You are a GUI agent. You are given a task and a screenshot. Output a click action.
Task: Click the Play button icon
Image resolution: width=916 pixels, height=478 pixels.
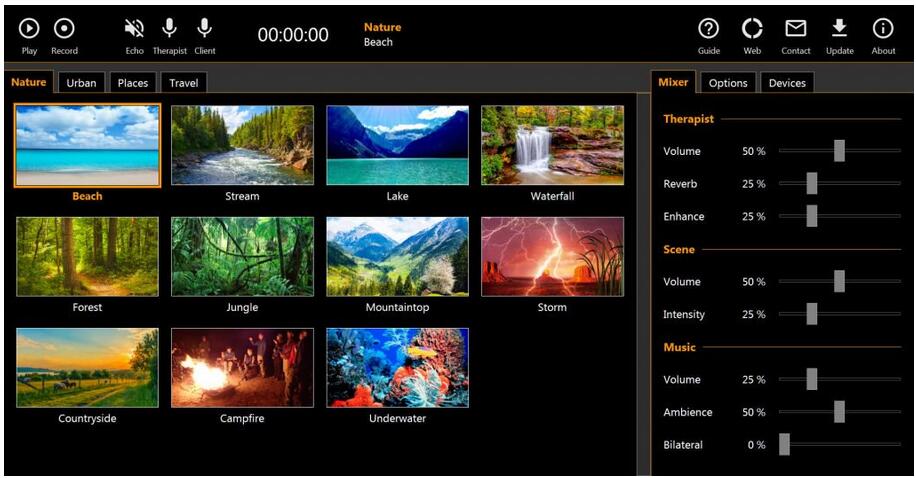click(29, 30)
